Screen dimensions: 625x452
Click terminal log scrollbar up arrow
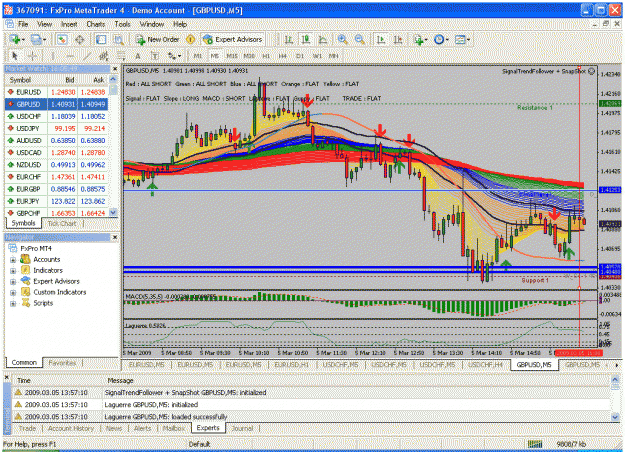615,380
